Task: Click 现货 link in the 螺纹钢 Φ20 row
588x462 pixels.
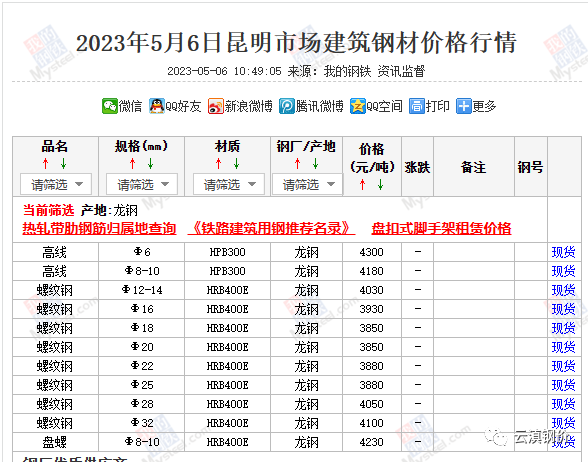Action: pos(563,347)
